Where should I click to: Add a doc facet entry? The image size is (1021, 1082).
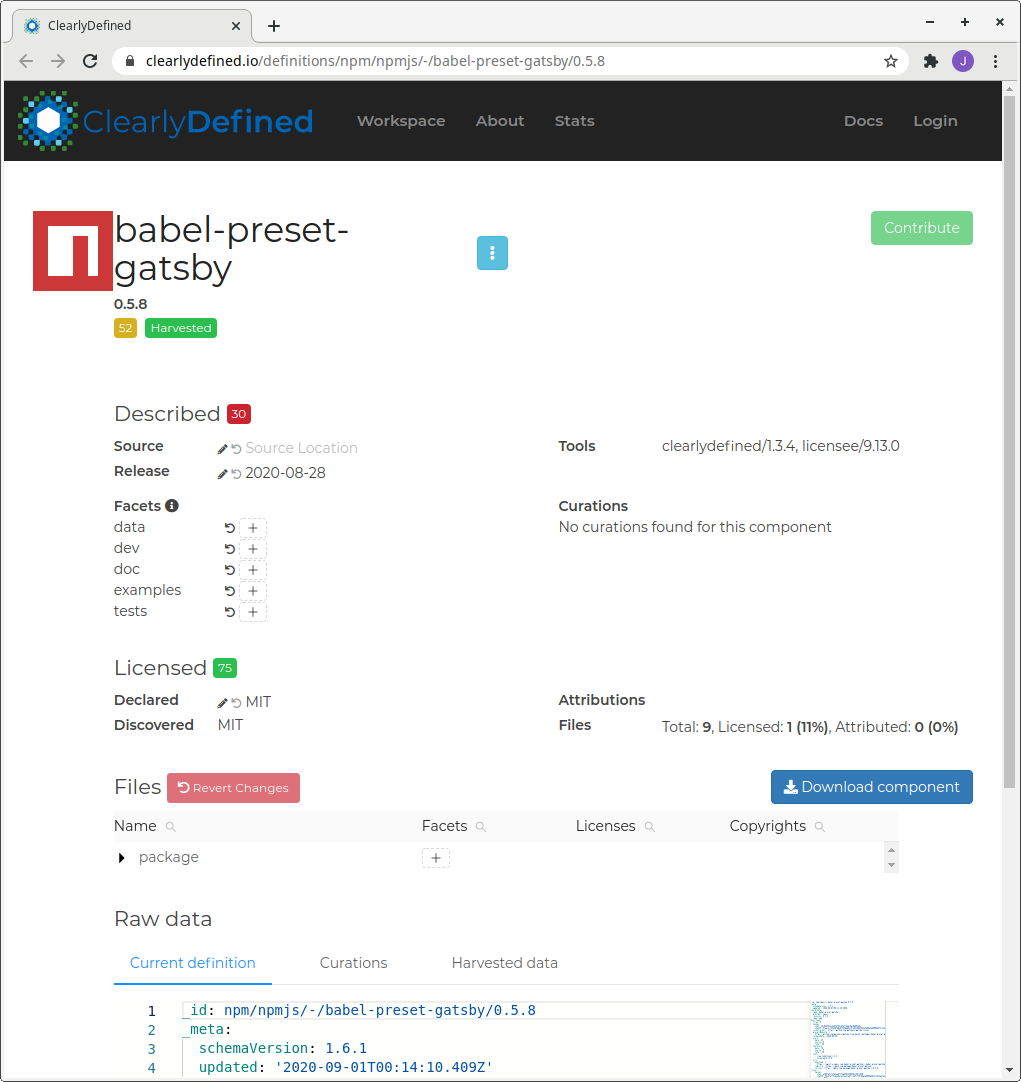tap(252, 570)
